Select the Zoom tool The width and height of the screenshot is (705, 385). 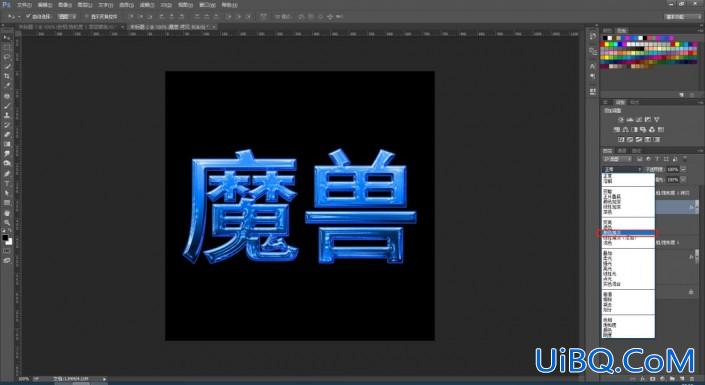(7, 222)
